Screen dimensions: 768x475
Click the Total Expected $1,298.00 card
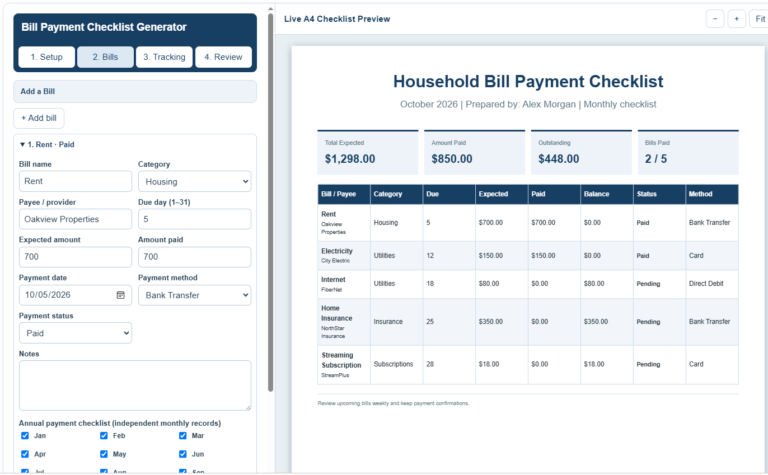click(368, 152)
